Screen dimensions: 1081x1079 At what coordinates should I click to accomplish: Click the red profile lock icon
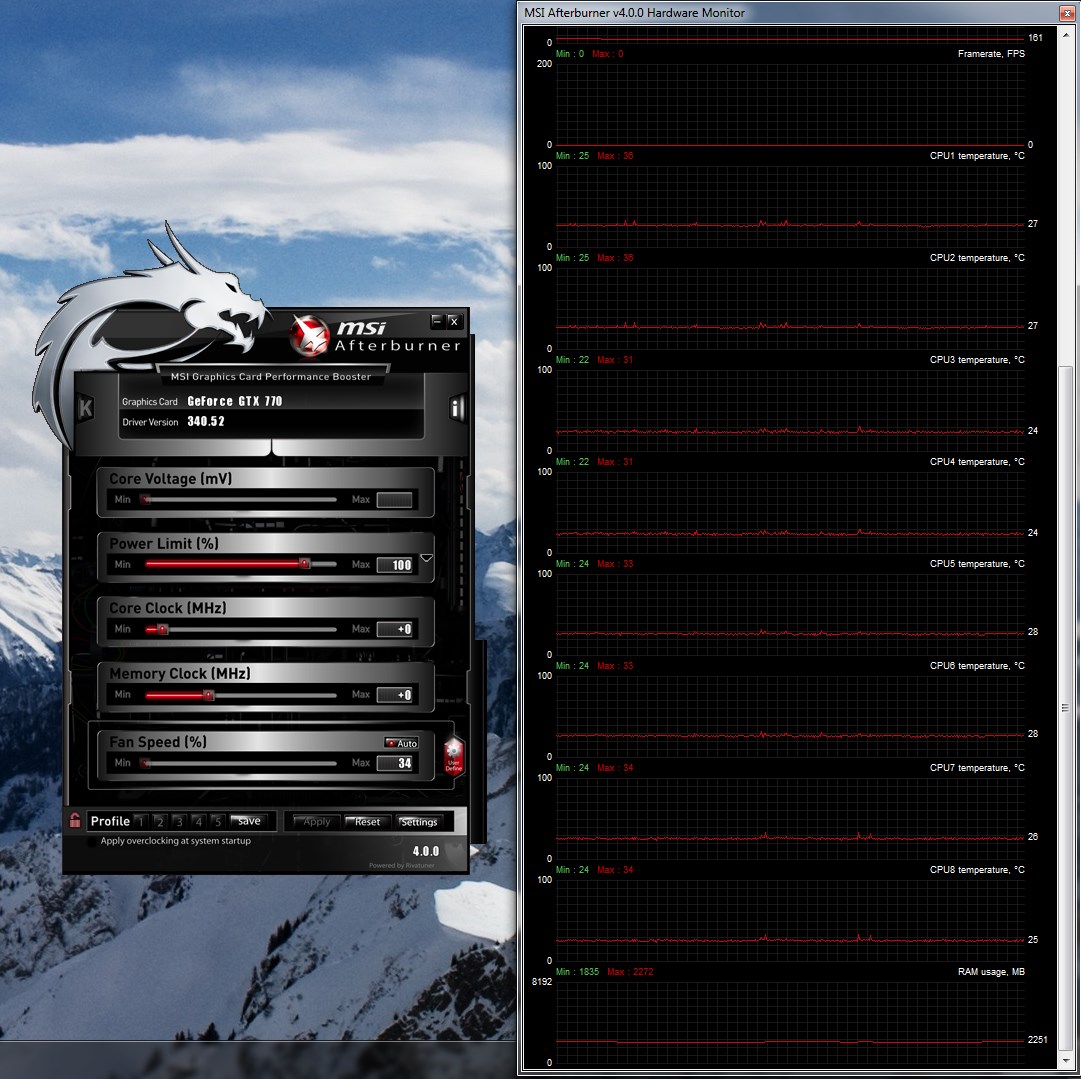point(75,820)
